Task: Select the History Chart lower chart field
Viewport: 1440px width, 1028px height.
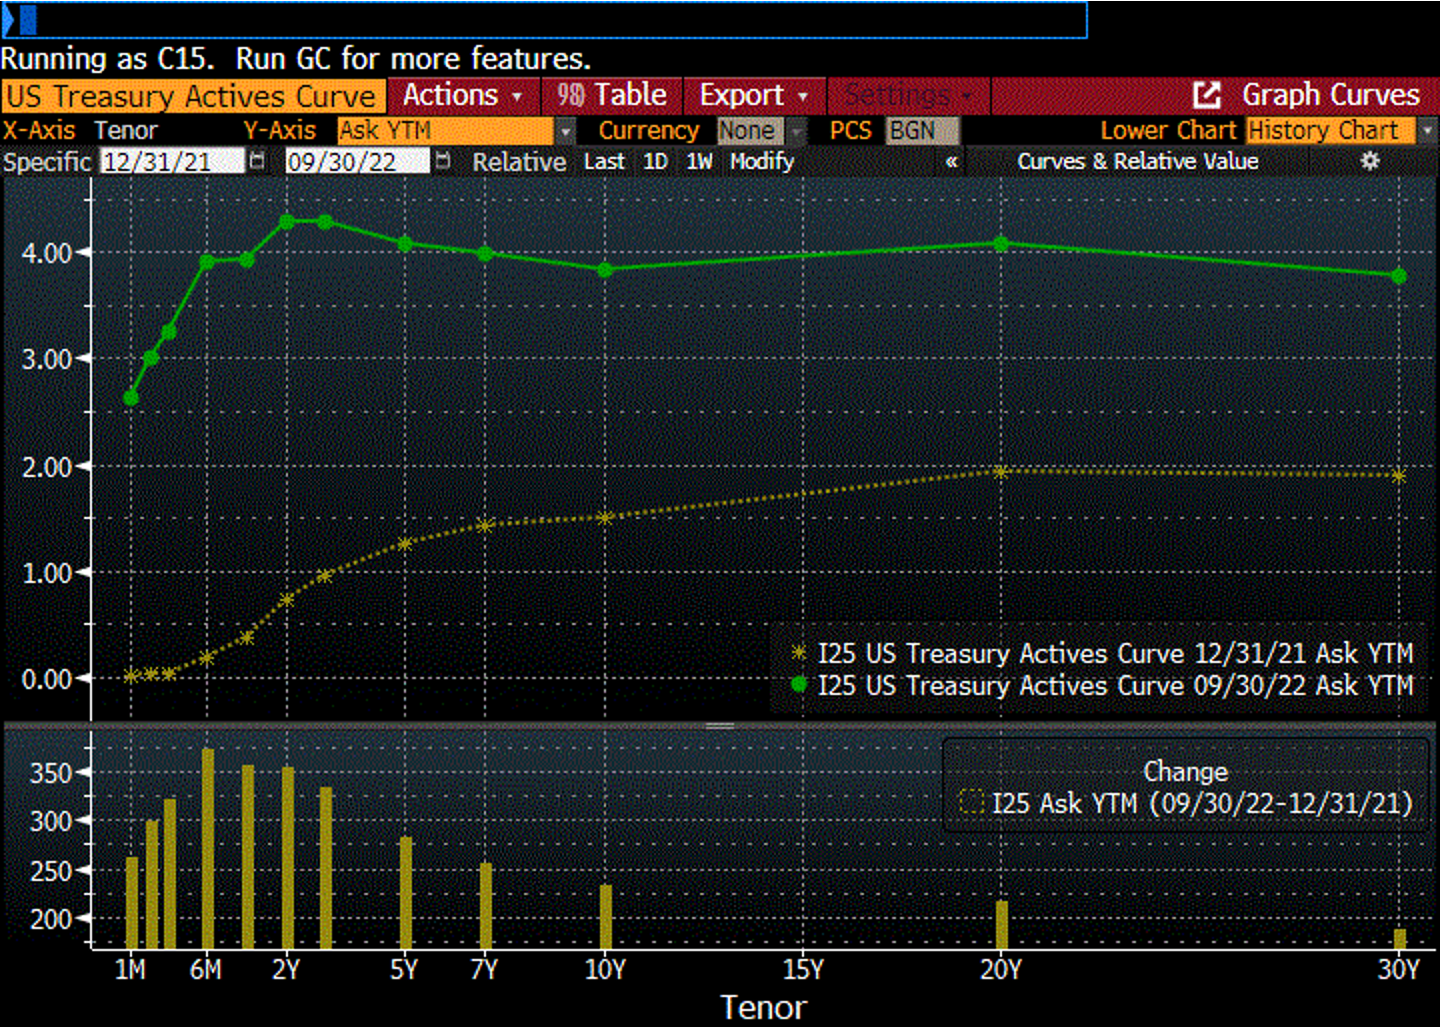Action: coord(1331,131)
